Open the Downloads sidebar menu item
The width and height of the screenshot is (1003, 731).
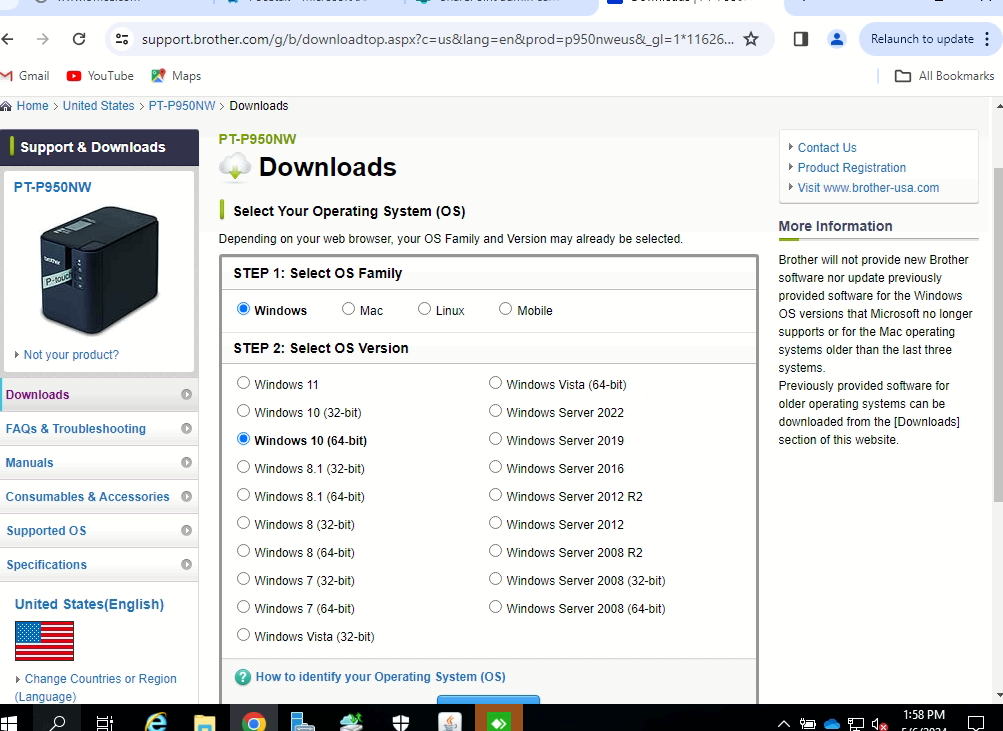click(x=99, y=395)
